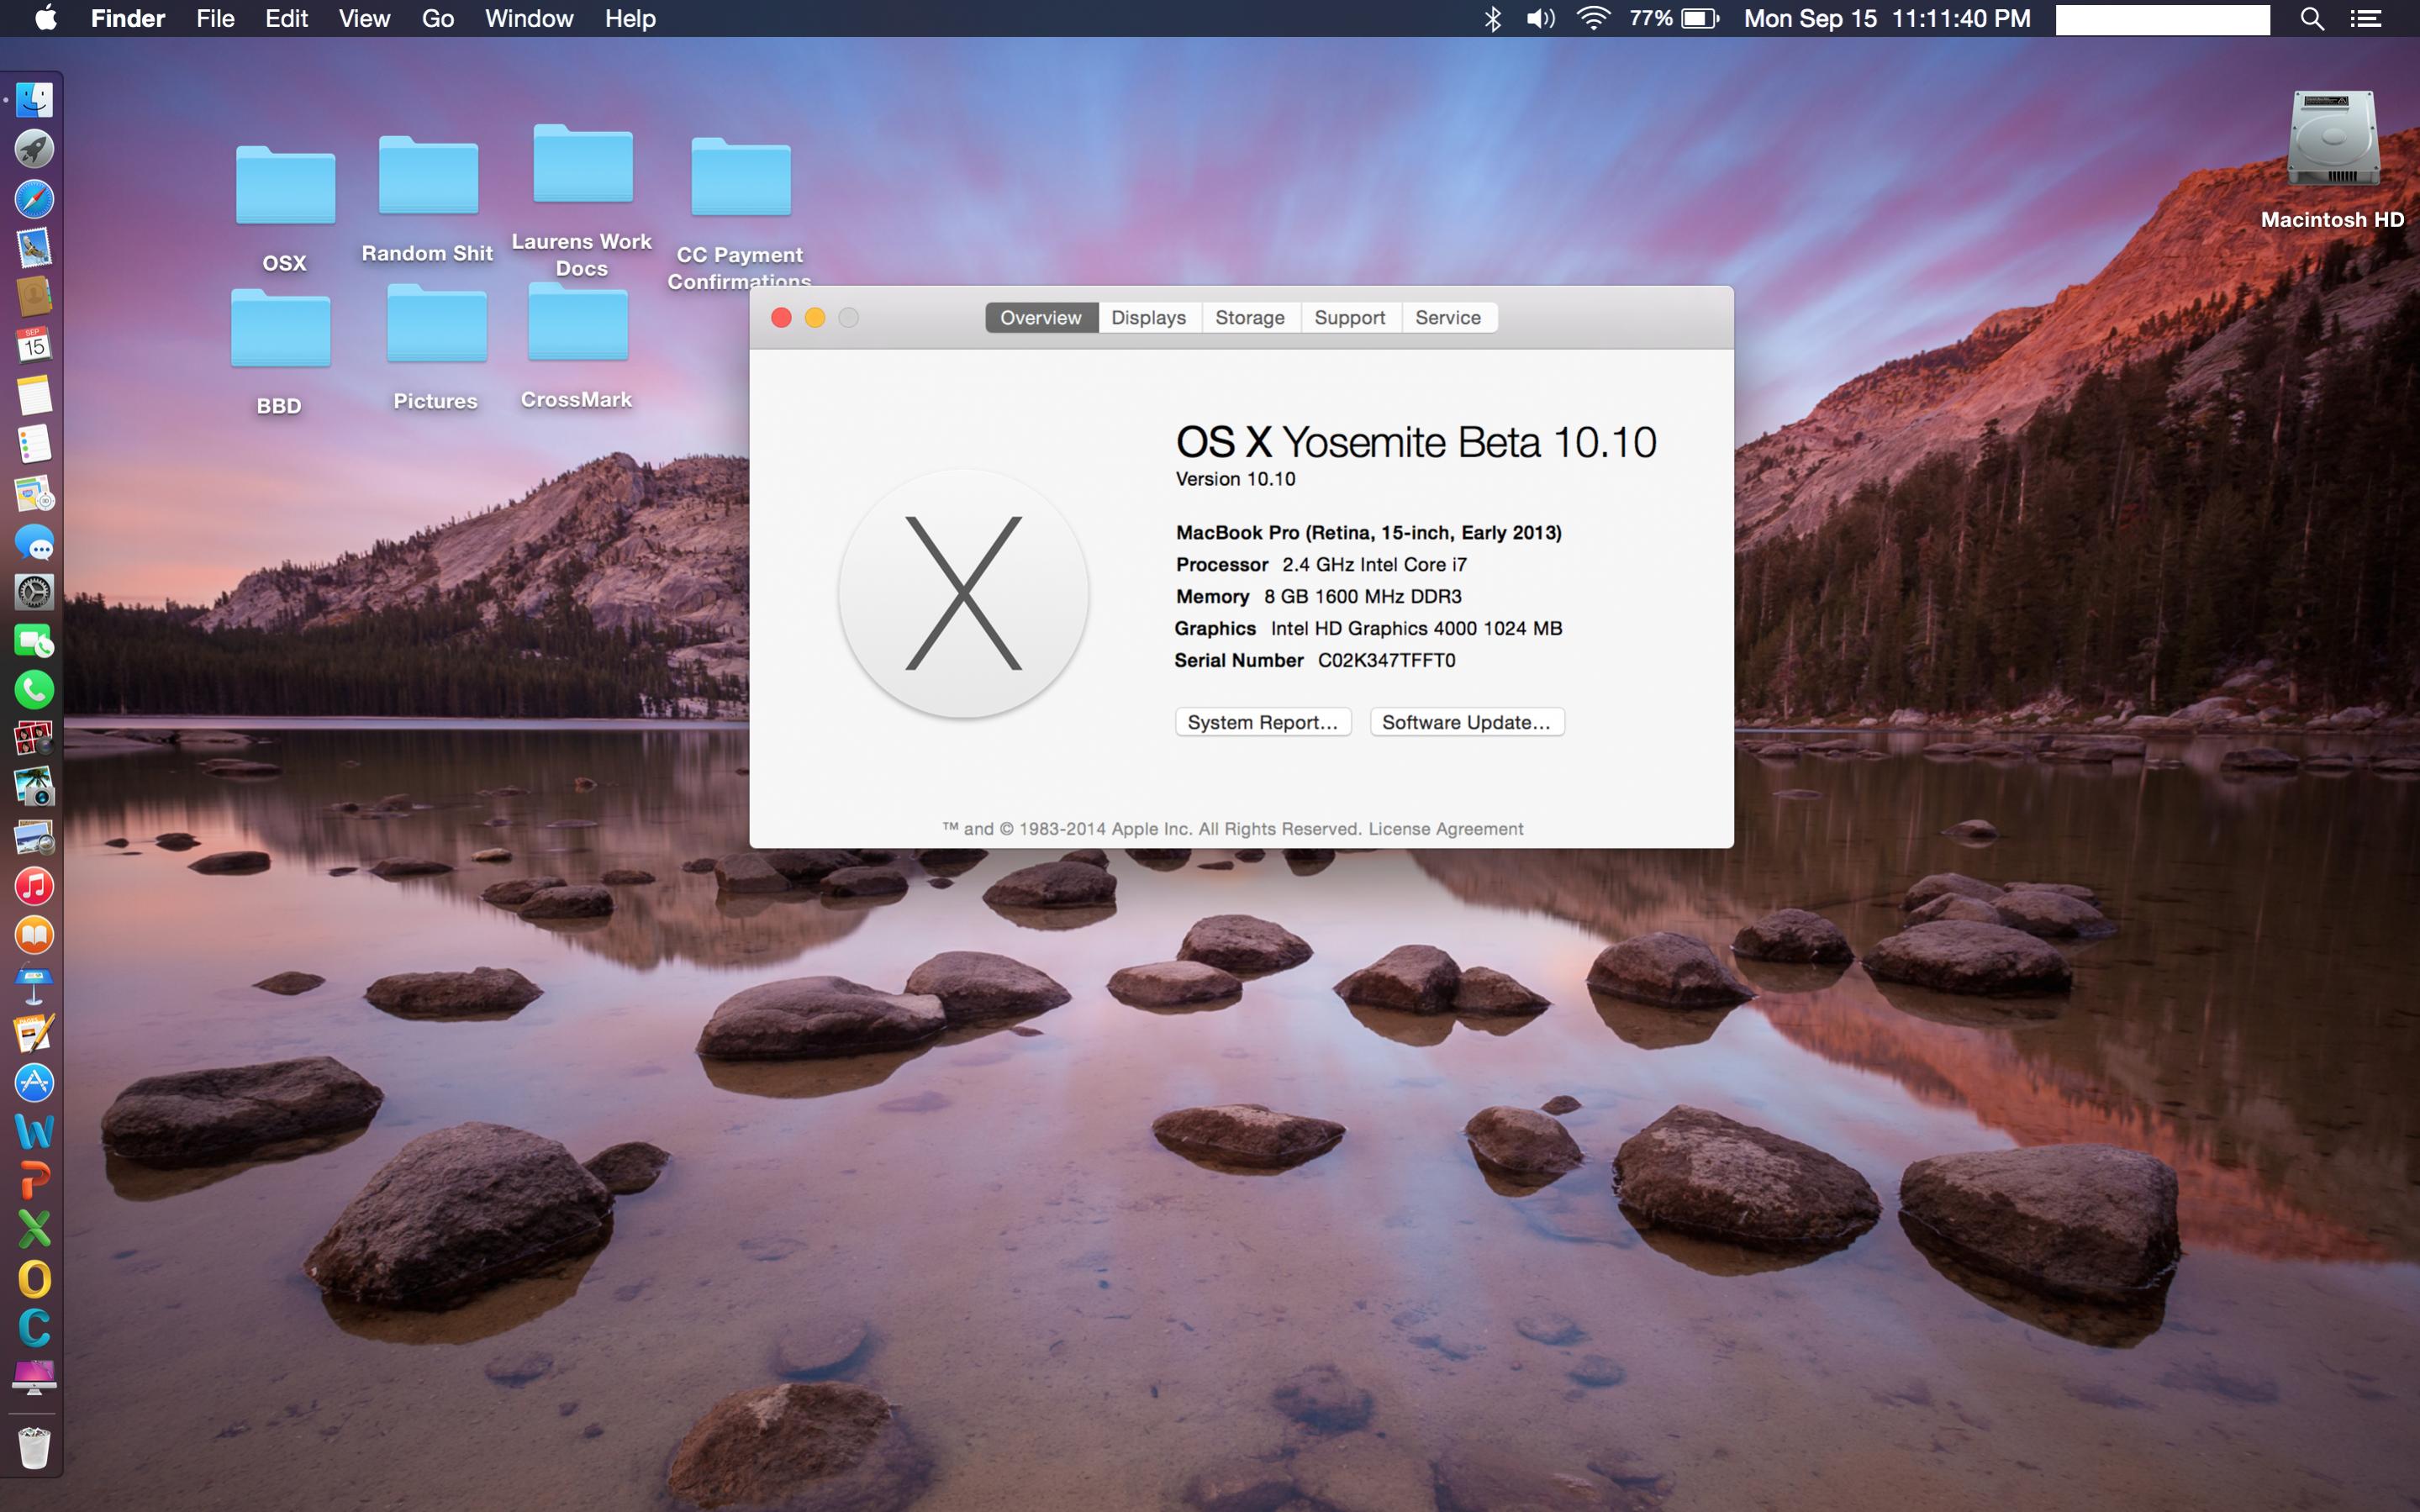Open the Apple menu

tap(45, 18)
